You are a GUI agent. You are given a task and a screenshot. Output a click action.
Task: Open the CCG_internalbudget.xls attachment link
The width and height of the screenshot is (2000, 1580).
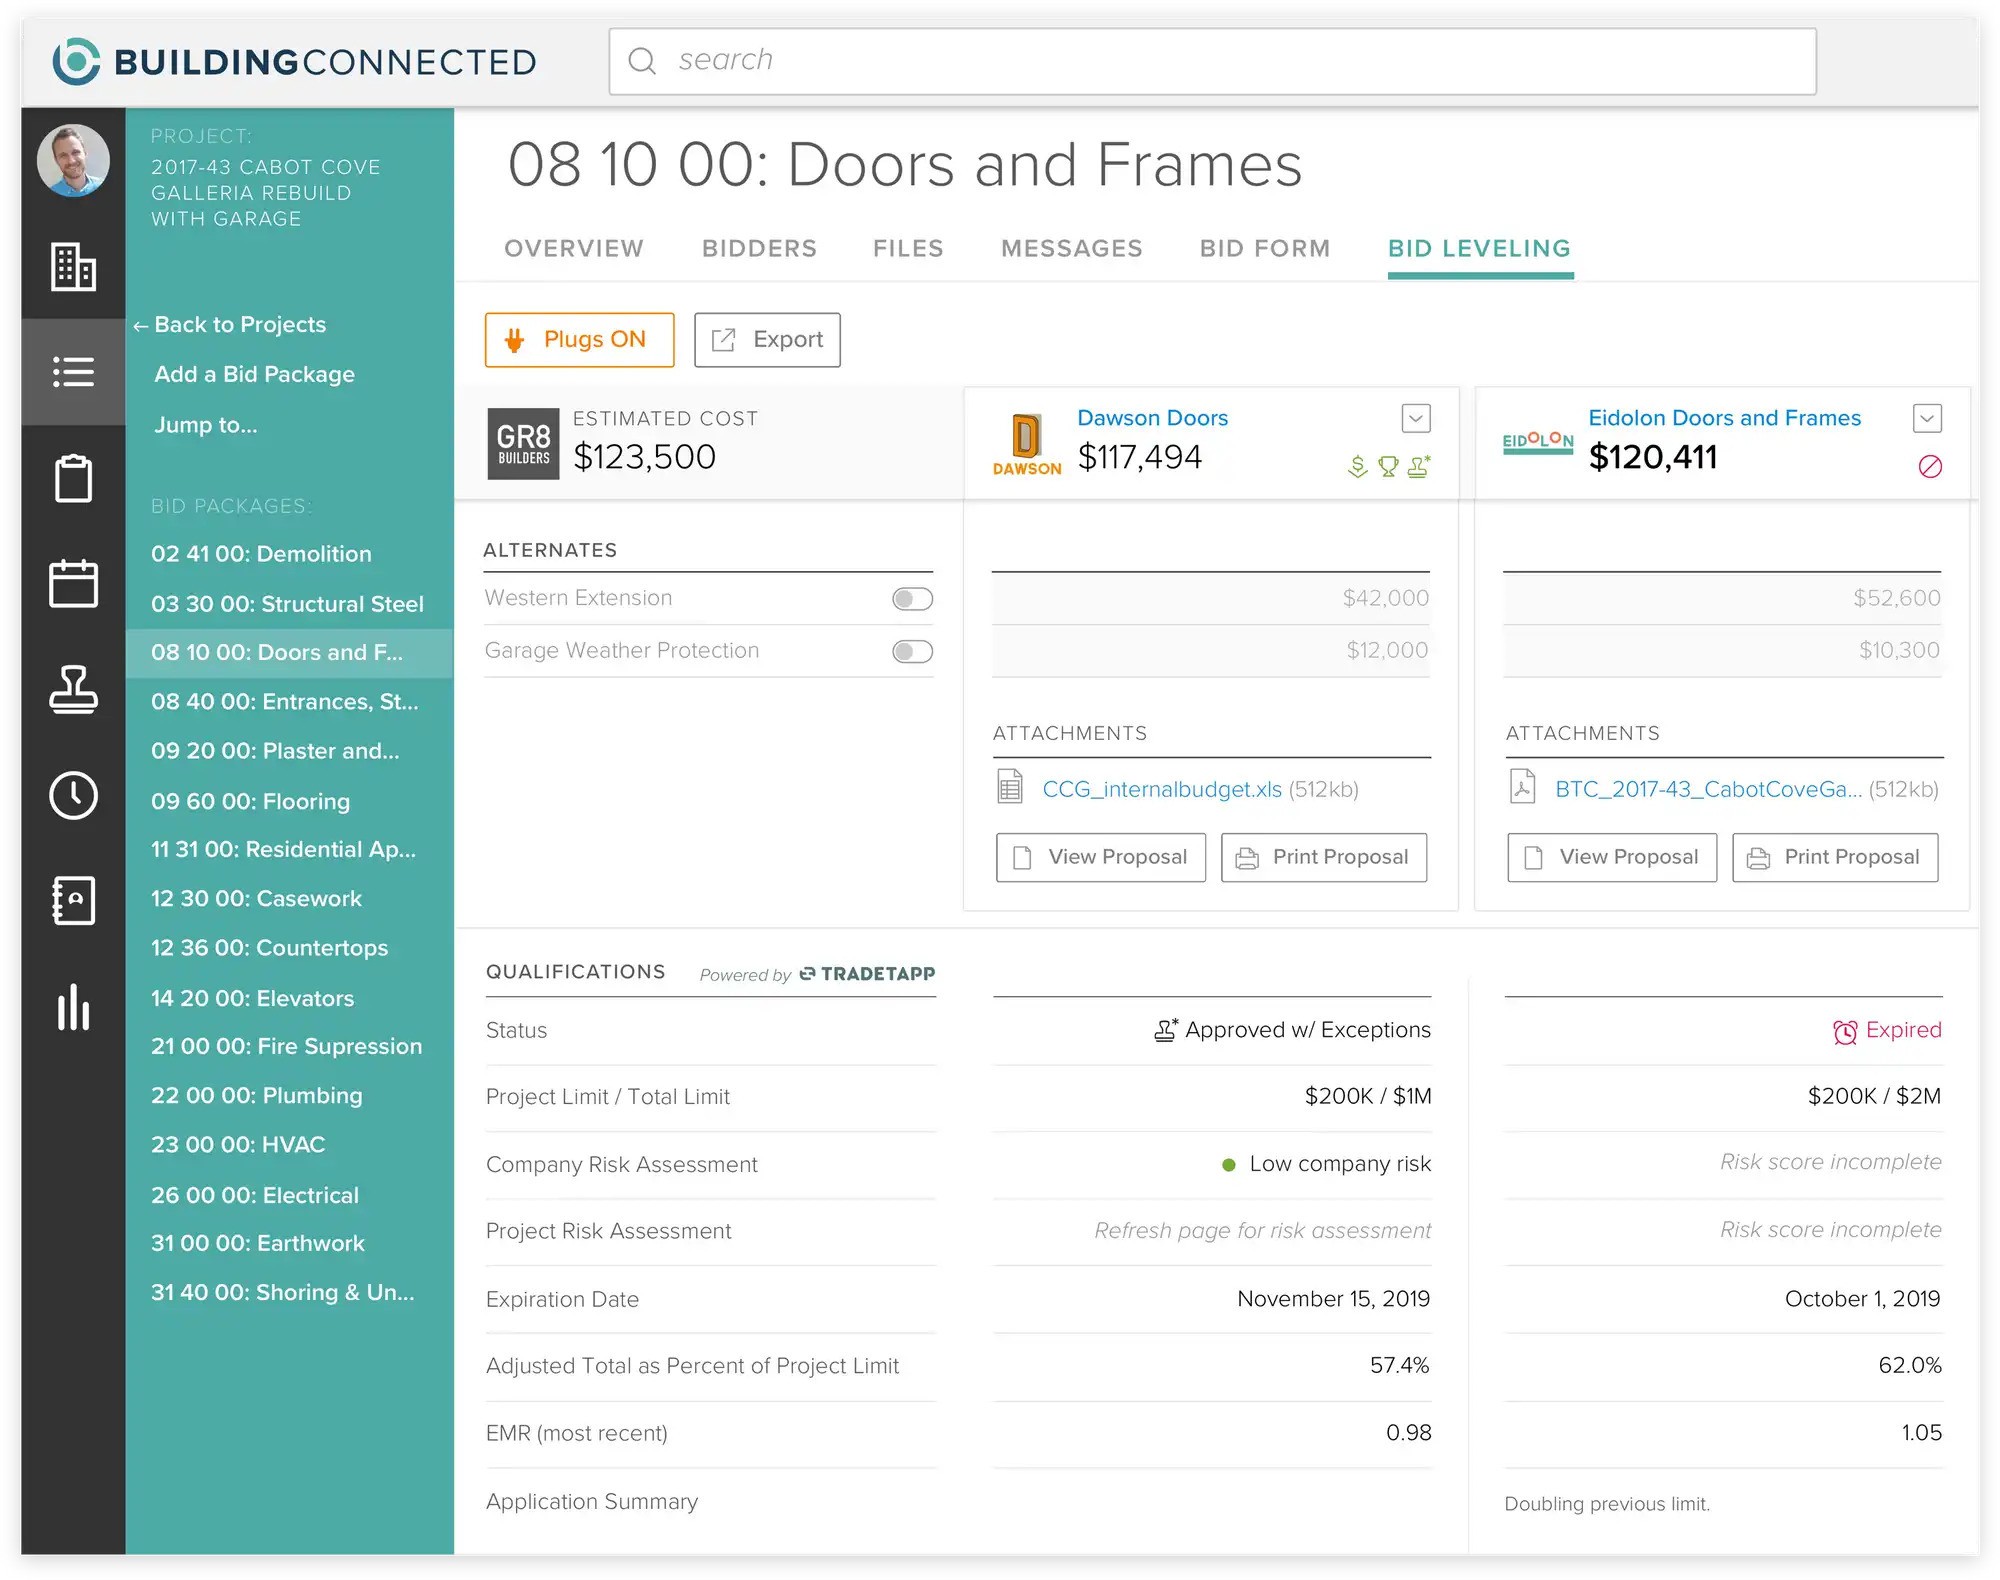[x=1161, y=789]
